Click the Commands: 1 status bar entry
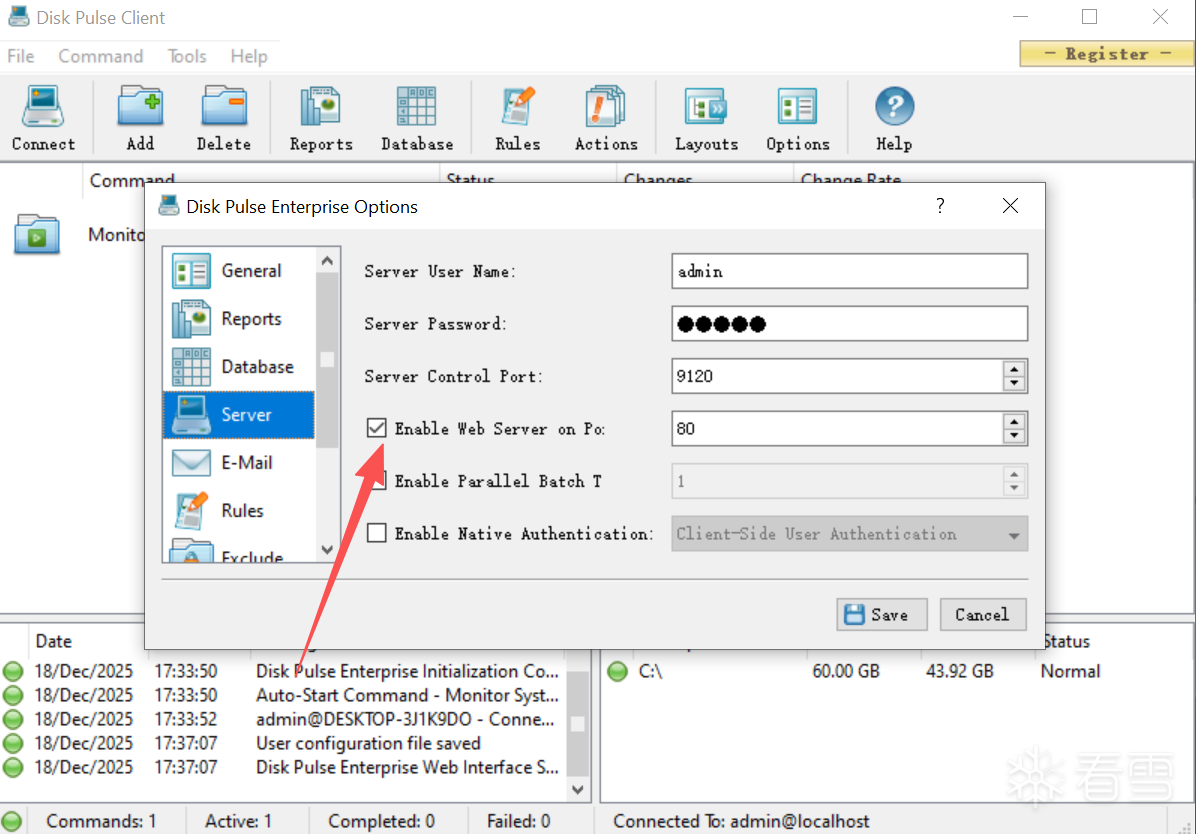1196x834 pixels. point(101,821)
